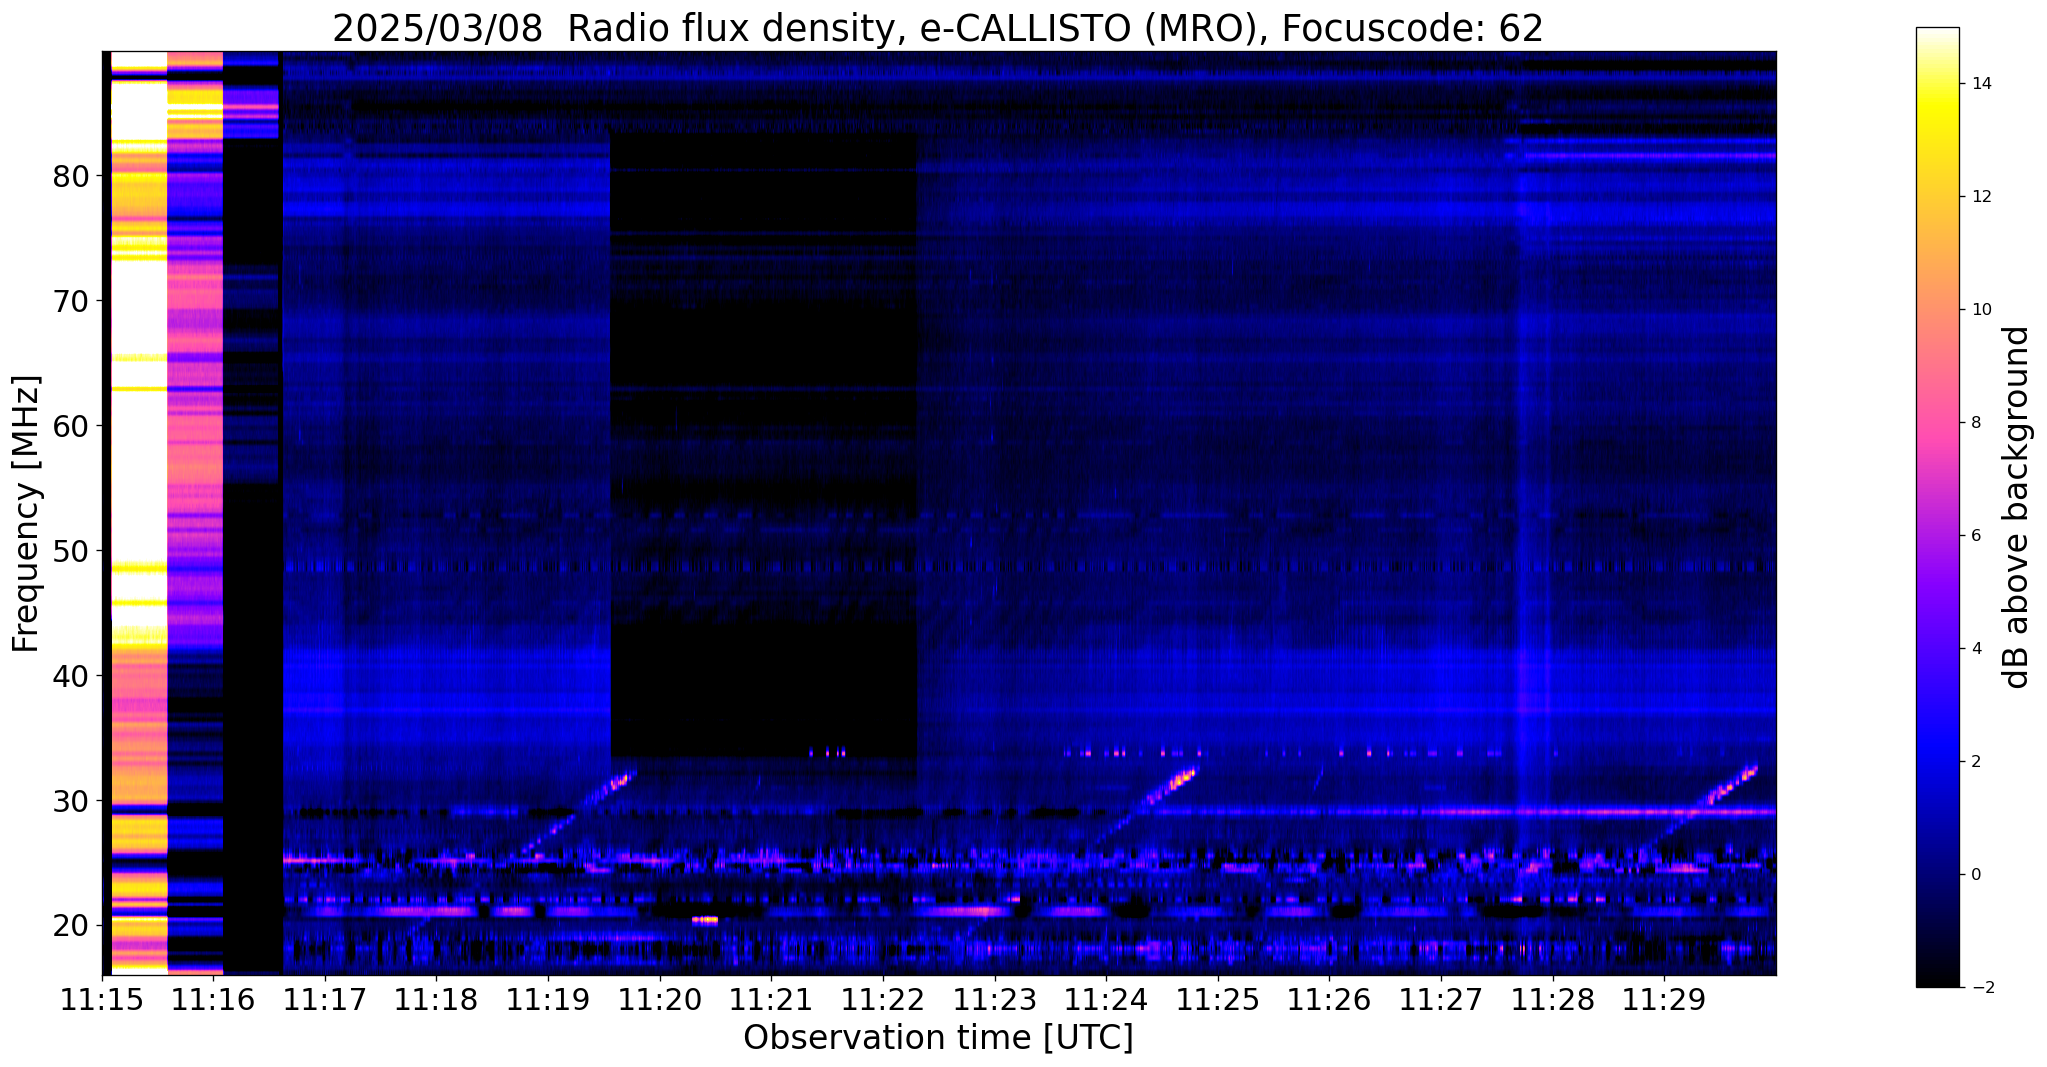
Task: Click the colorbar tick value 10
Action: (x=1981, y=310)
